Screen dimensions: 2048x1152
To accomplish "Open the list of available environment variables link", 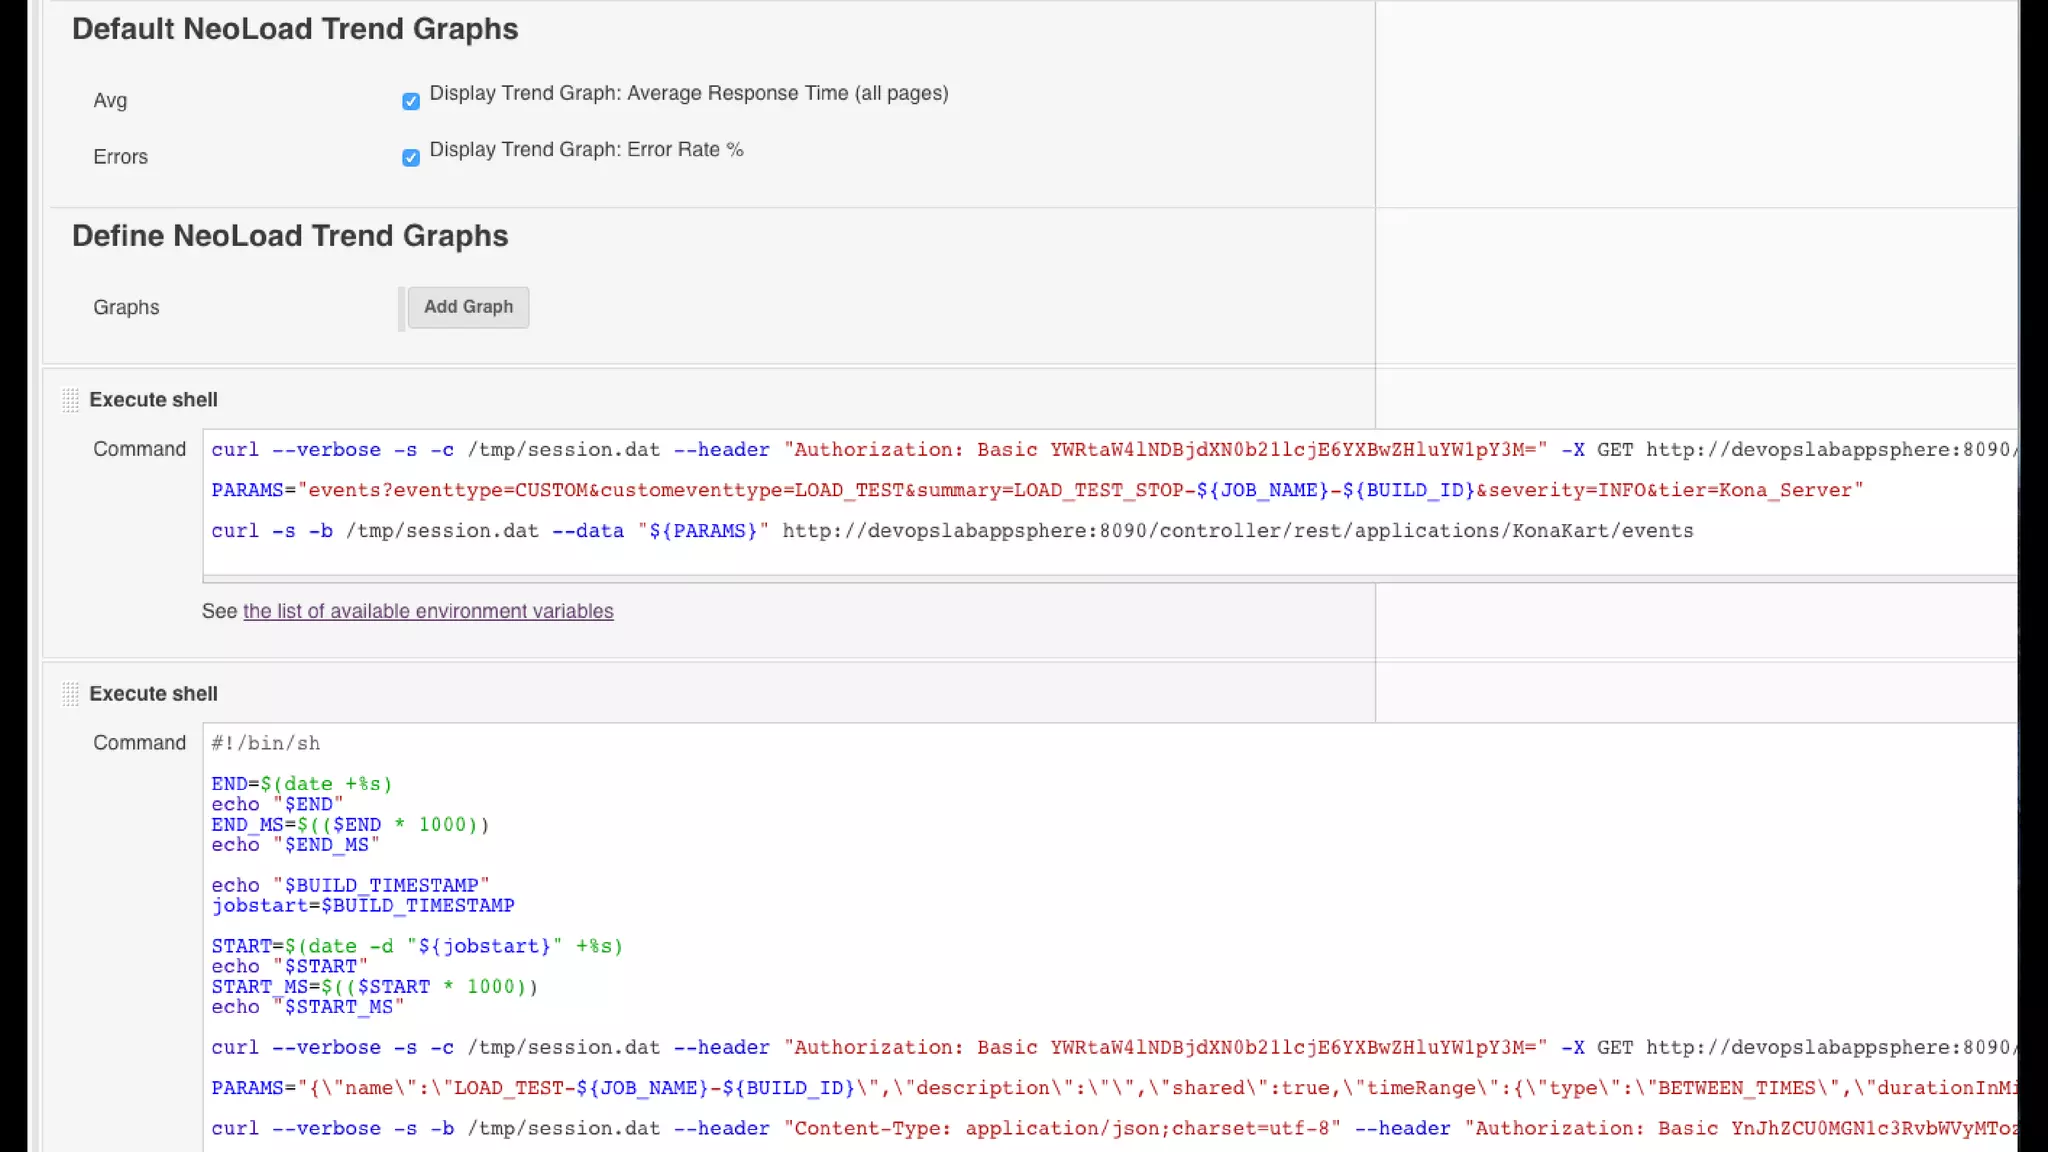I will tap(428, 611).
